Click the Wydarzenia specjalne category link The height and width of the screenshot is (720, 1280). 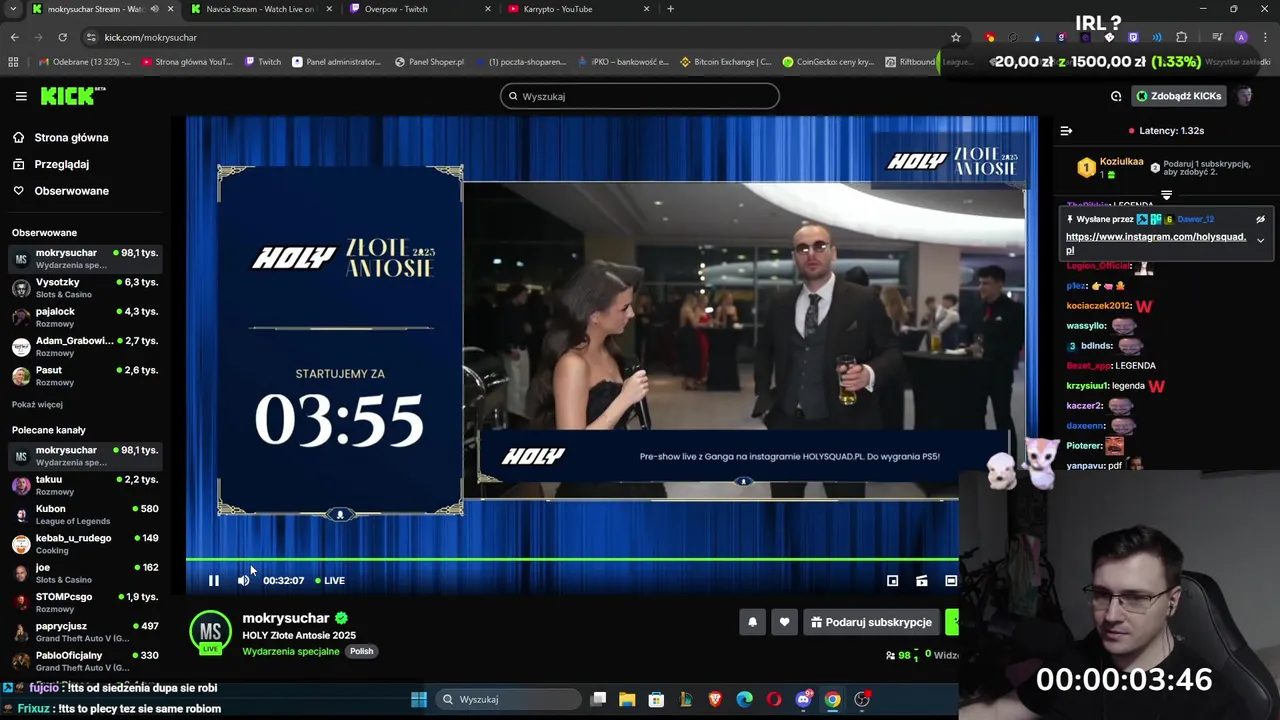(290, 651)
